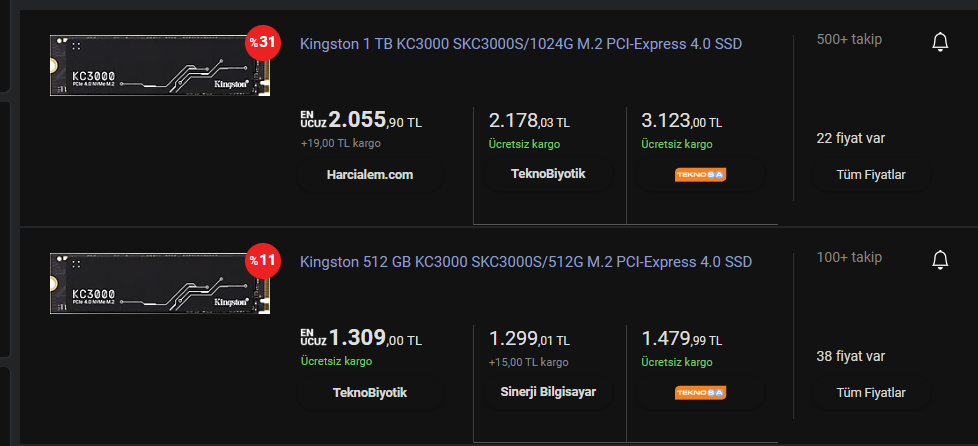Click the 1.299,01 TL price

click(x=529, y=339)
